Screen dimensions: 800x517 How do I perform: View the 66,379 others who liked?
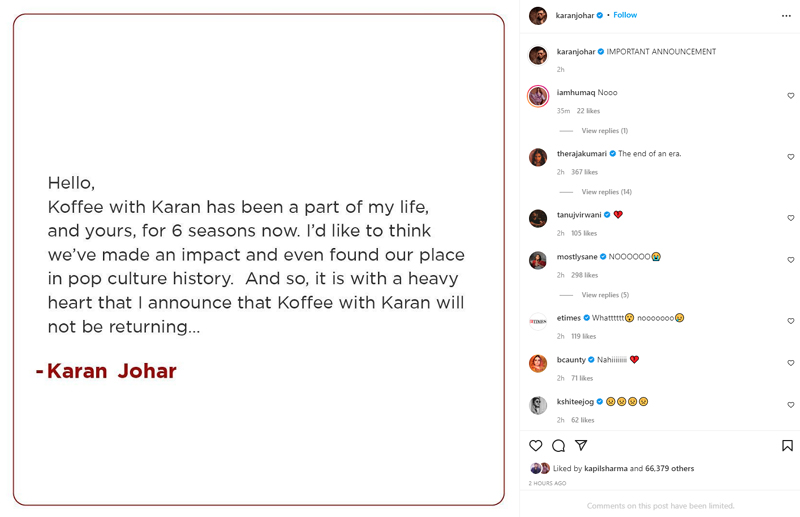pyautogui.click(x=669, y=469)
